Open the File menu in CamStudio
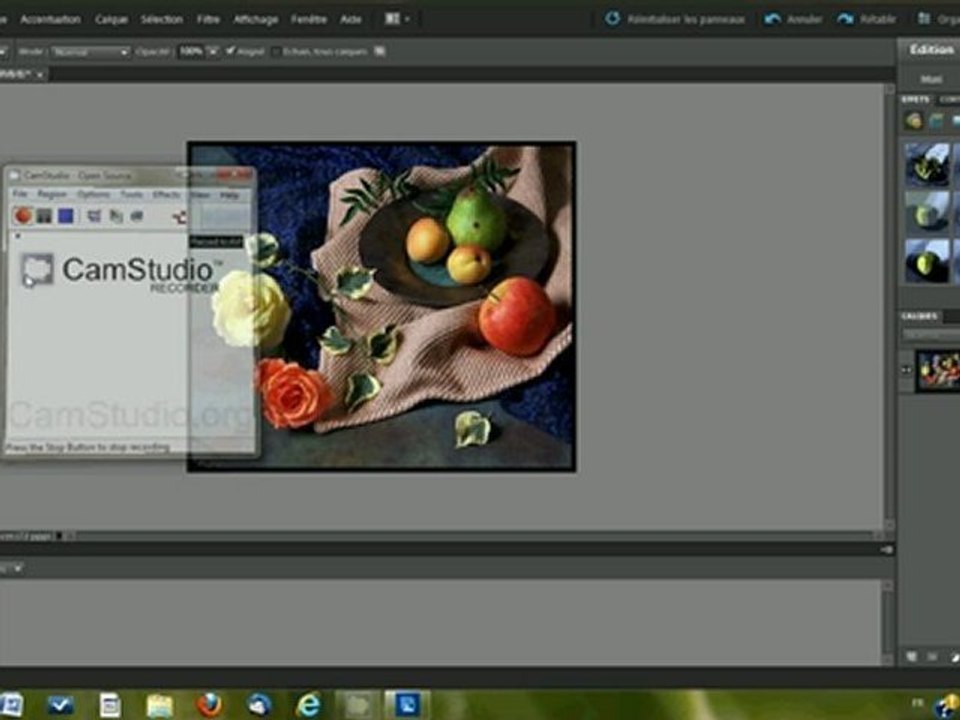 click(20, 195)
